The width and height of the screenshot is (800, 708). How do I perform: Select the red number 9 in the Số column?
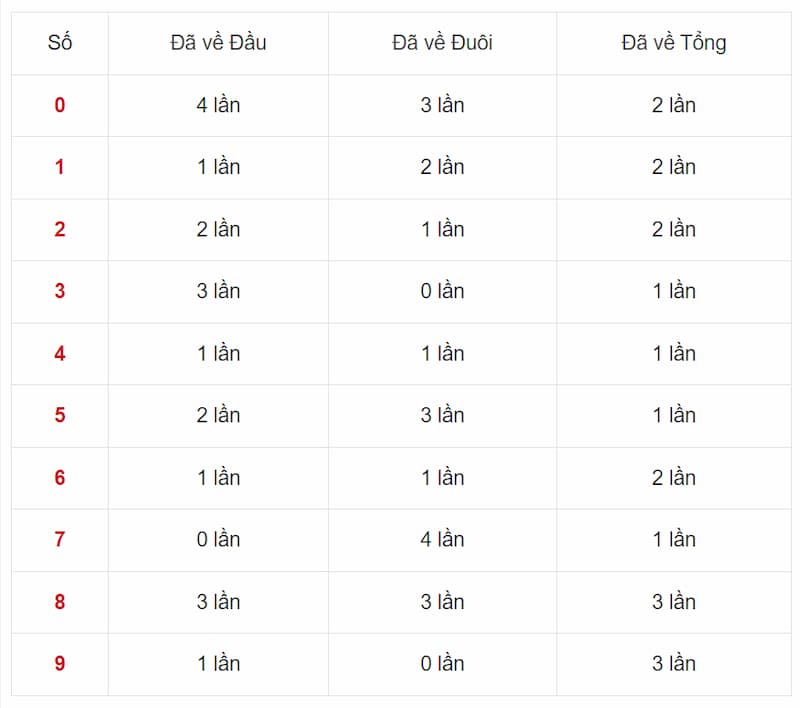pyautogui.click(x=60, y=663)
